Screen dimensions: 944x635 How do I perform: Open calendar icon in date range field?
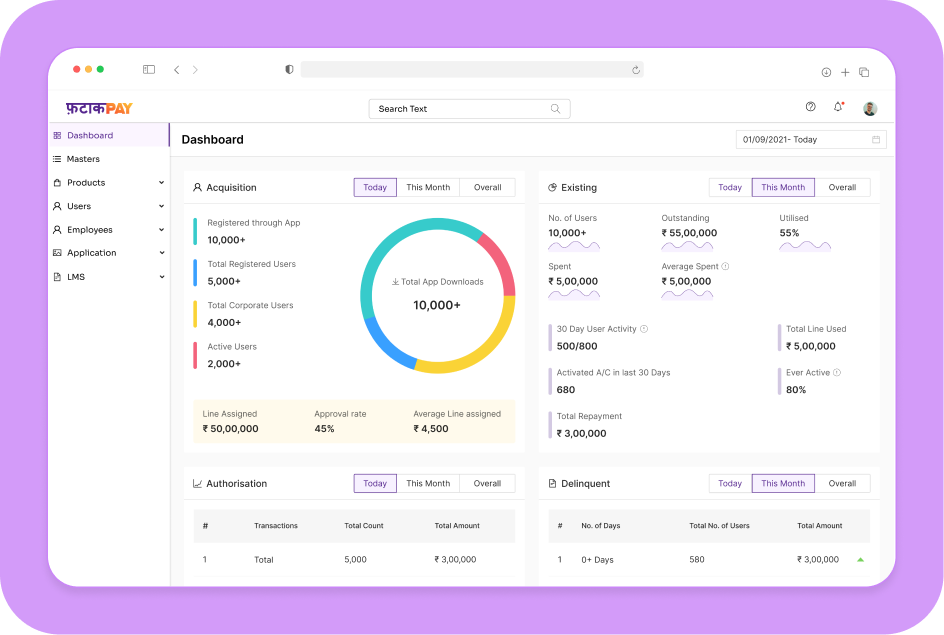click(x=876, y=140)
